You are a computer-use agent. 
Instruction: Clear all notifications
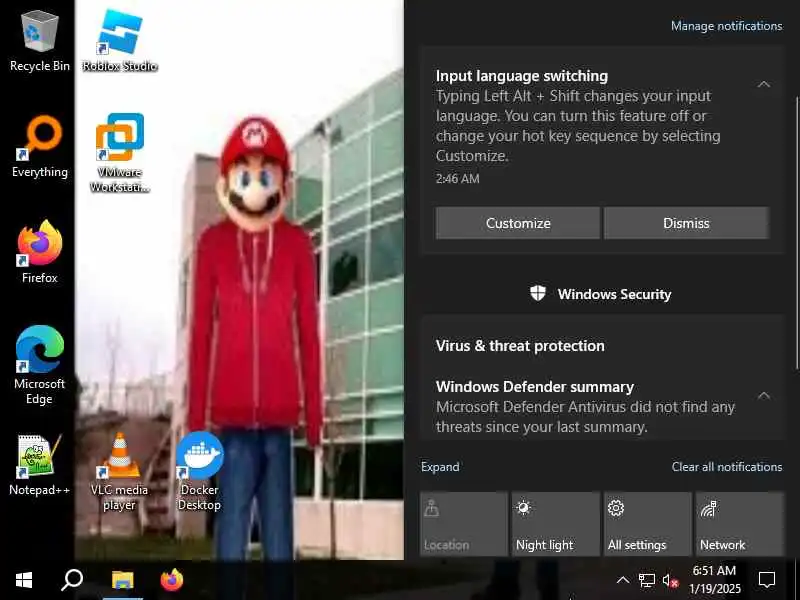click(727, 467)
